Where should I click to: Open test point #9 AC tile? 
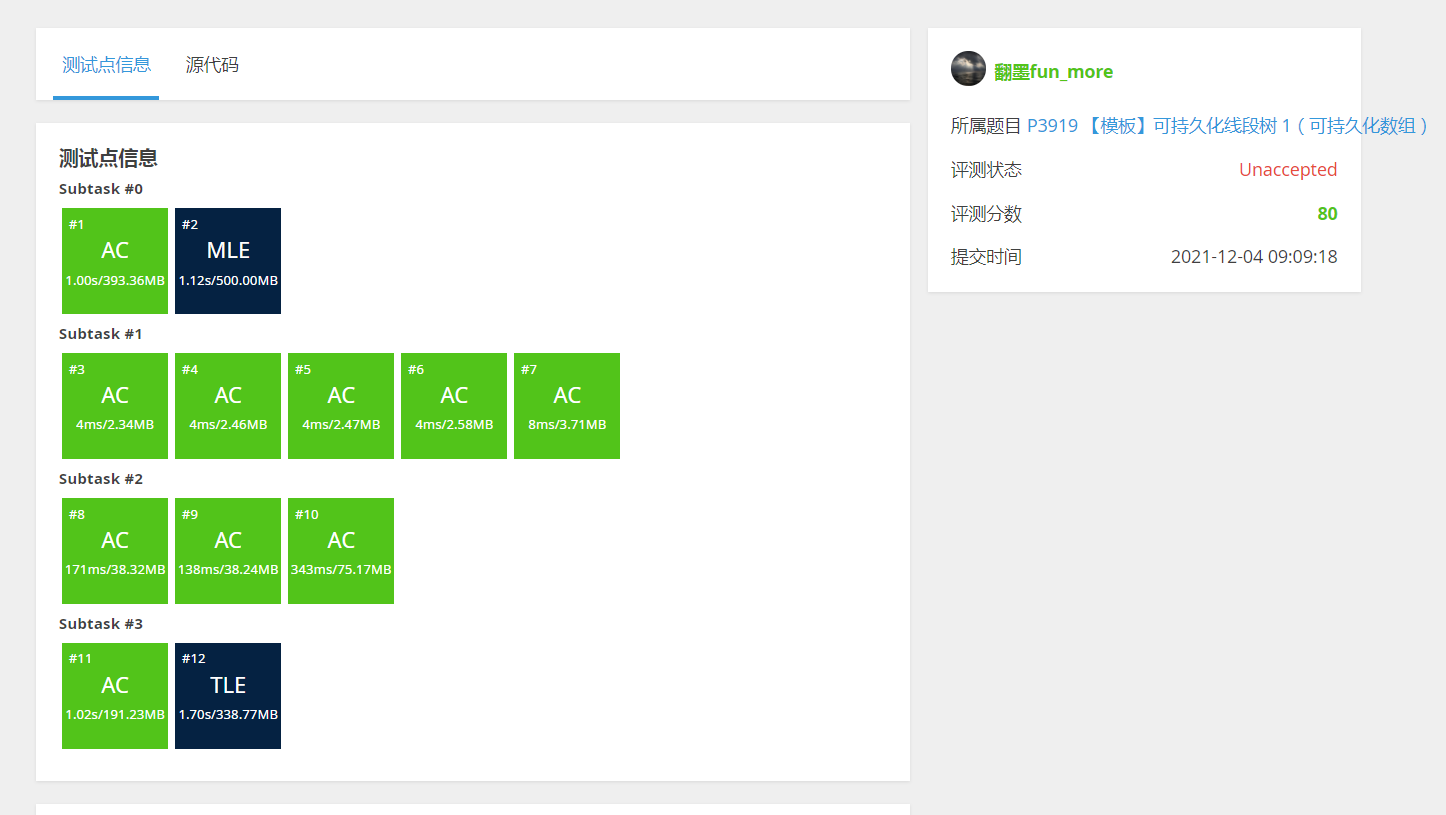coord(228,551)
